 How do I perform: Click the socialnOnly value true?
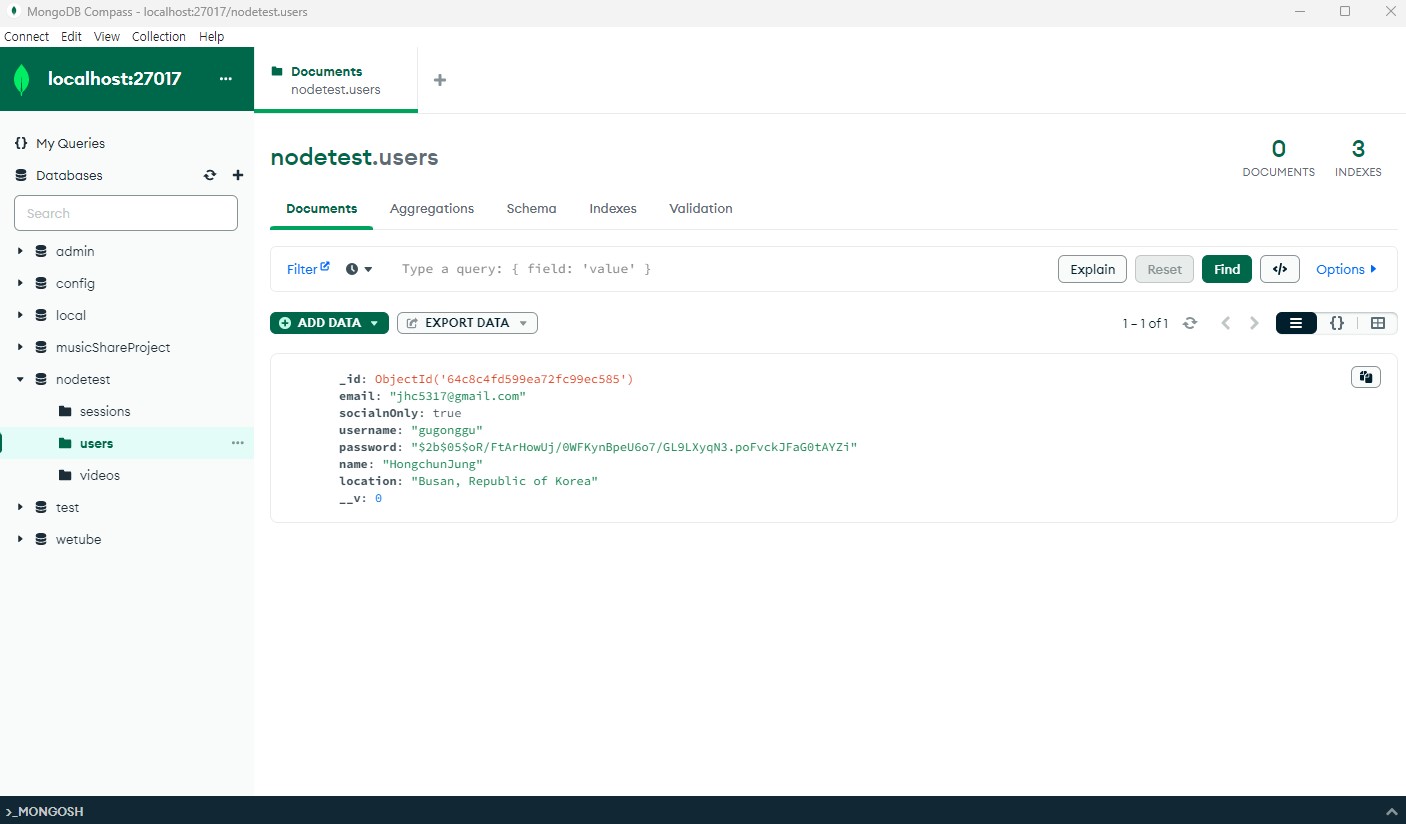pos(447,413)
